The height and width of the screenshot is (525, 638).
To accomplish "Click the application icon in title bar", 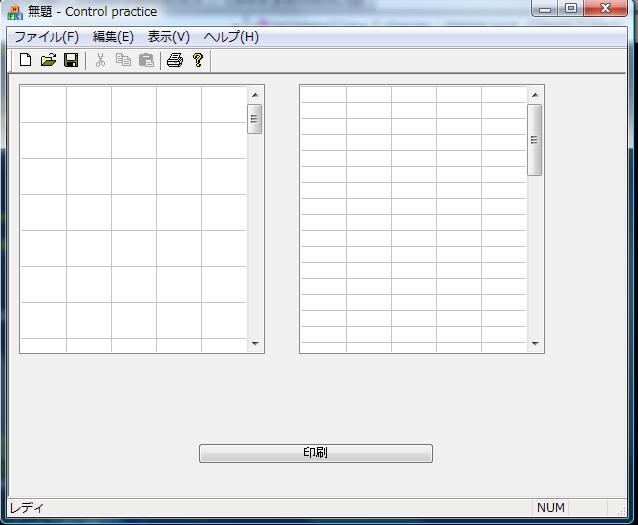I will pyautogui.click(x=15, y=12).
